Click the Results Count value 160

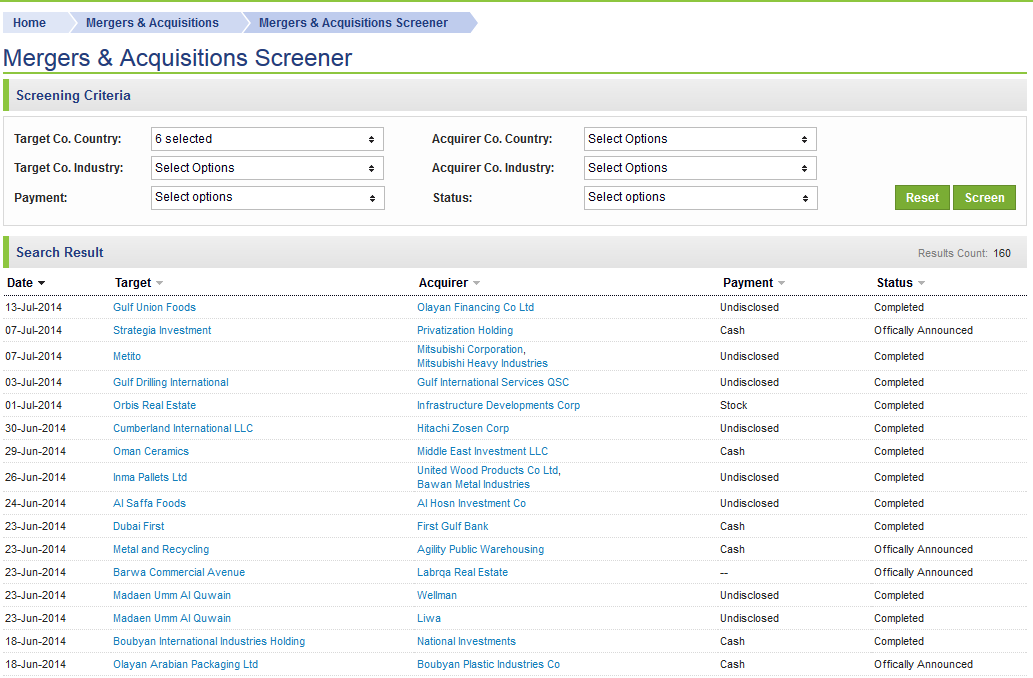point(1001,254)
